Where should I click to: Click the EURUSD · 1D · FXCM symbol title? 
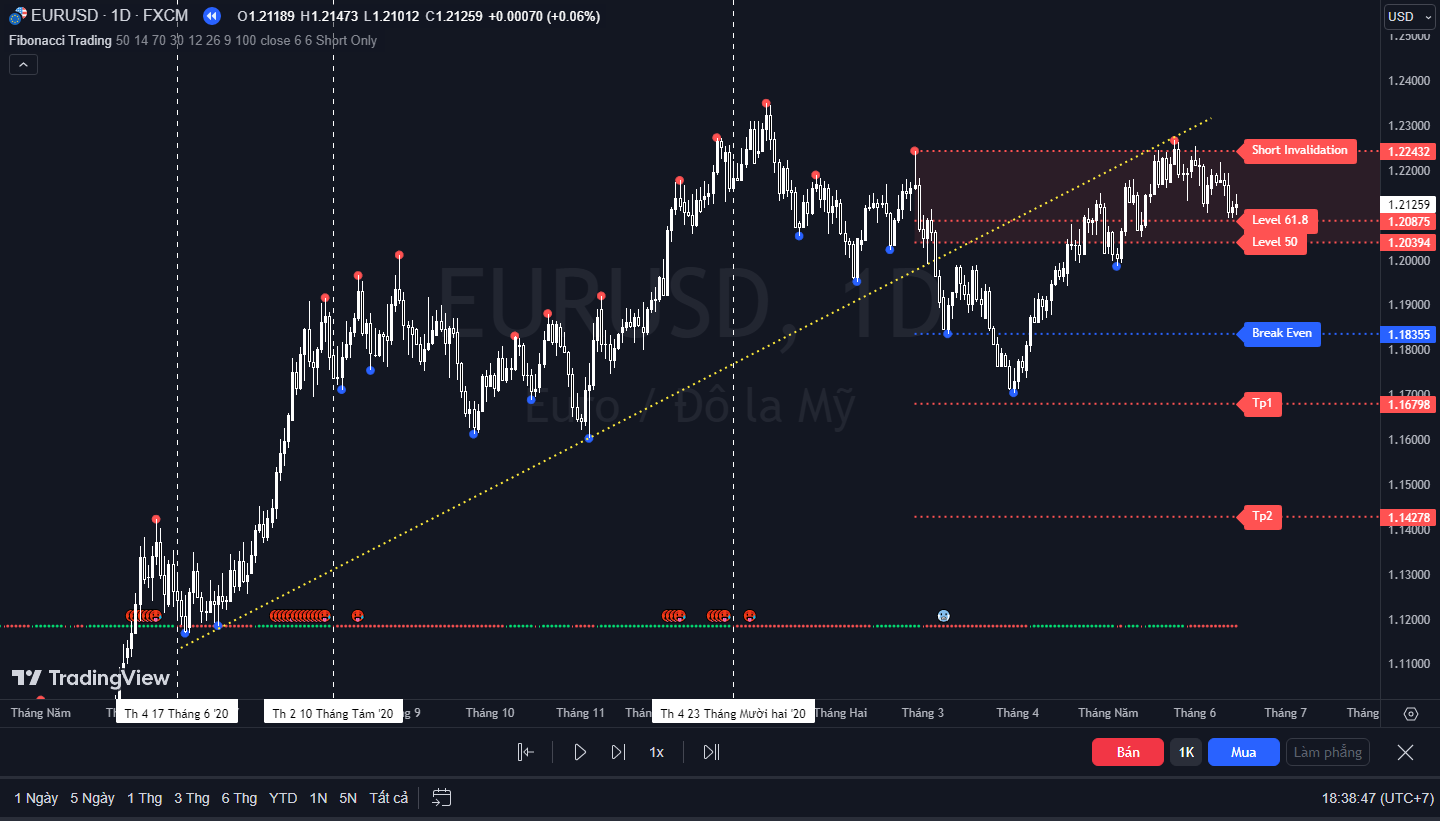110,16
